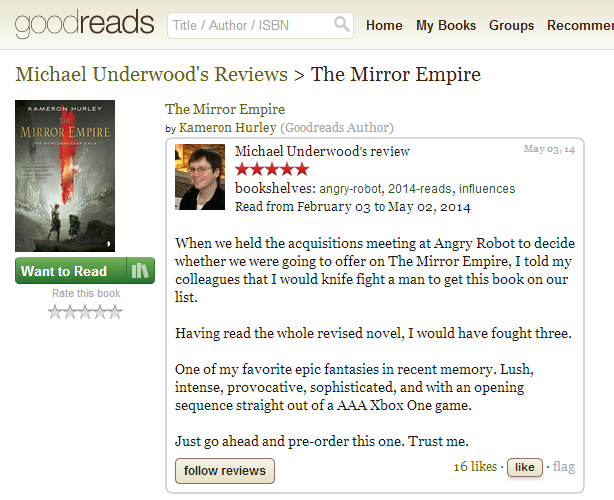
Task: Rate this book one star
Action: [55, 312]
